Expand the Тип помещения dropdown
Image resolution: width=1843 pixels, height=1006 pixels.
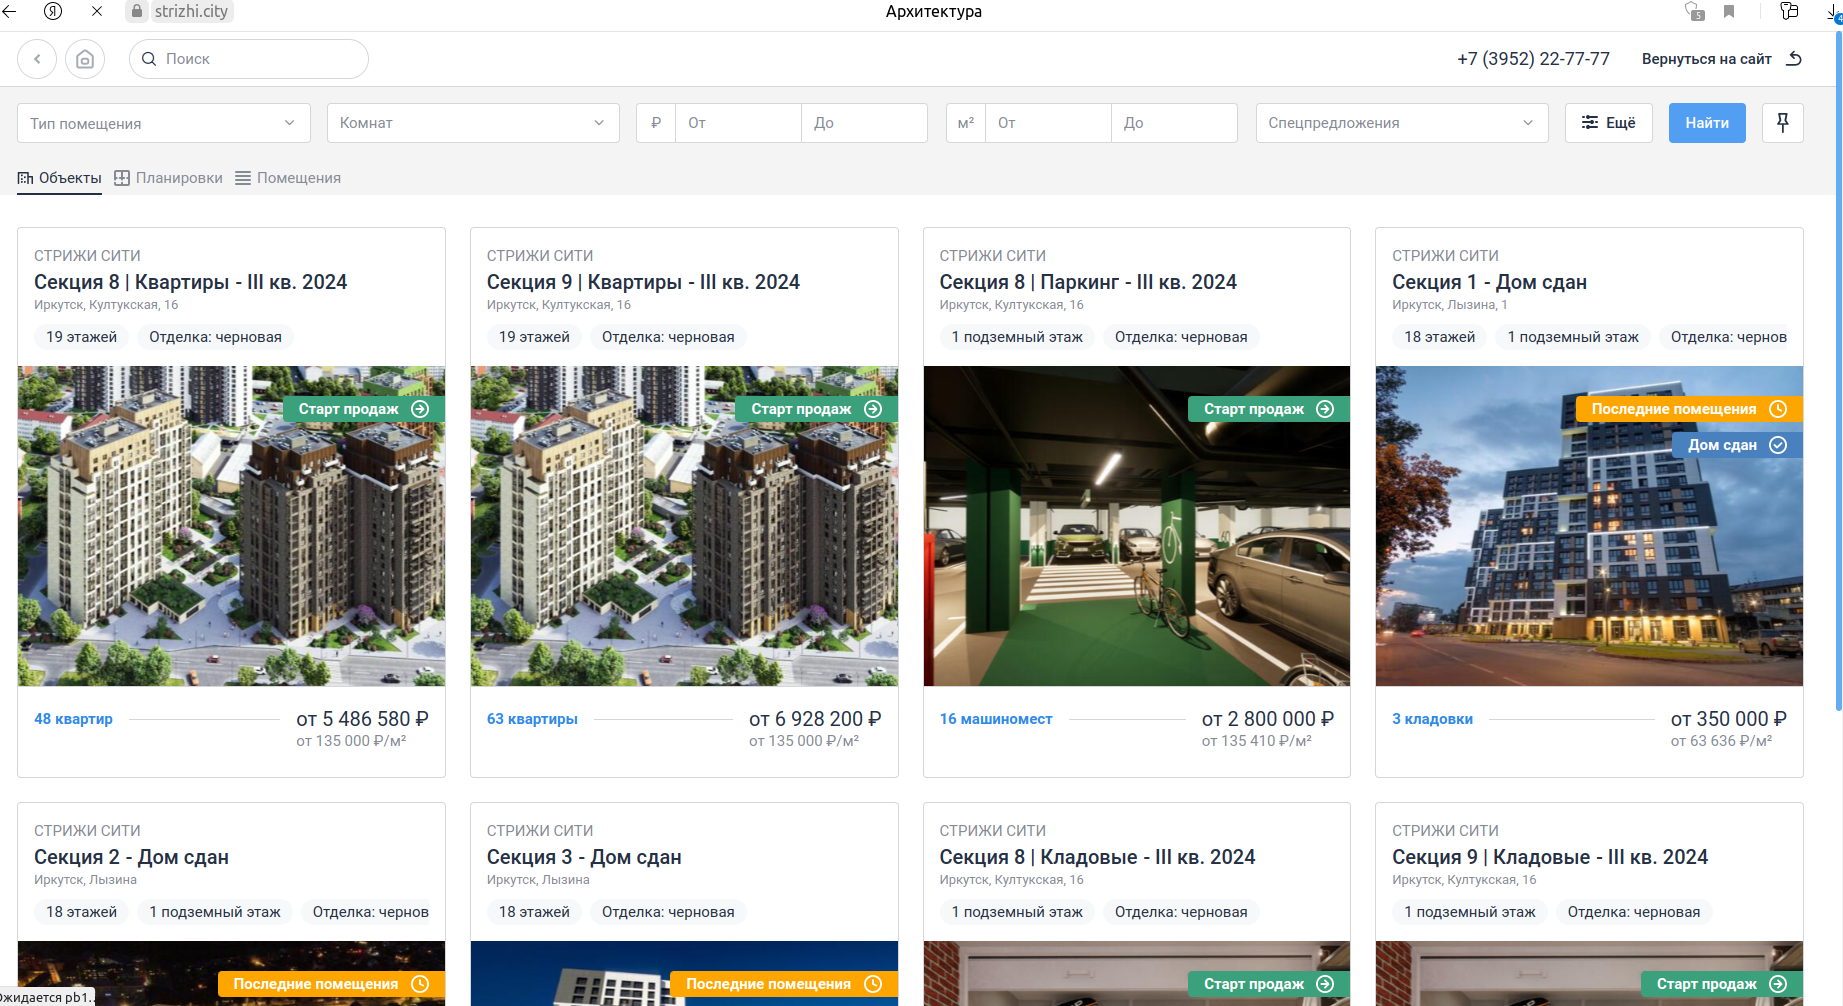pos(164,123)
